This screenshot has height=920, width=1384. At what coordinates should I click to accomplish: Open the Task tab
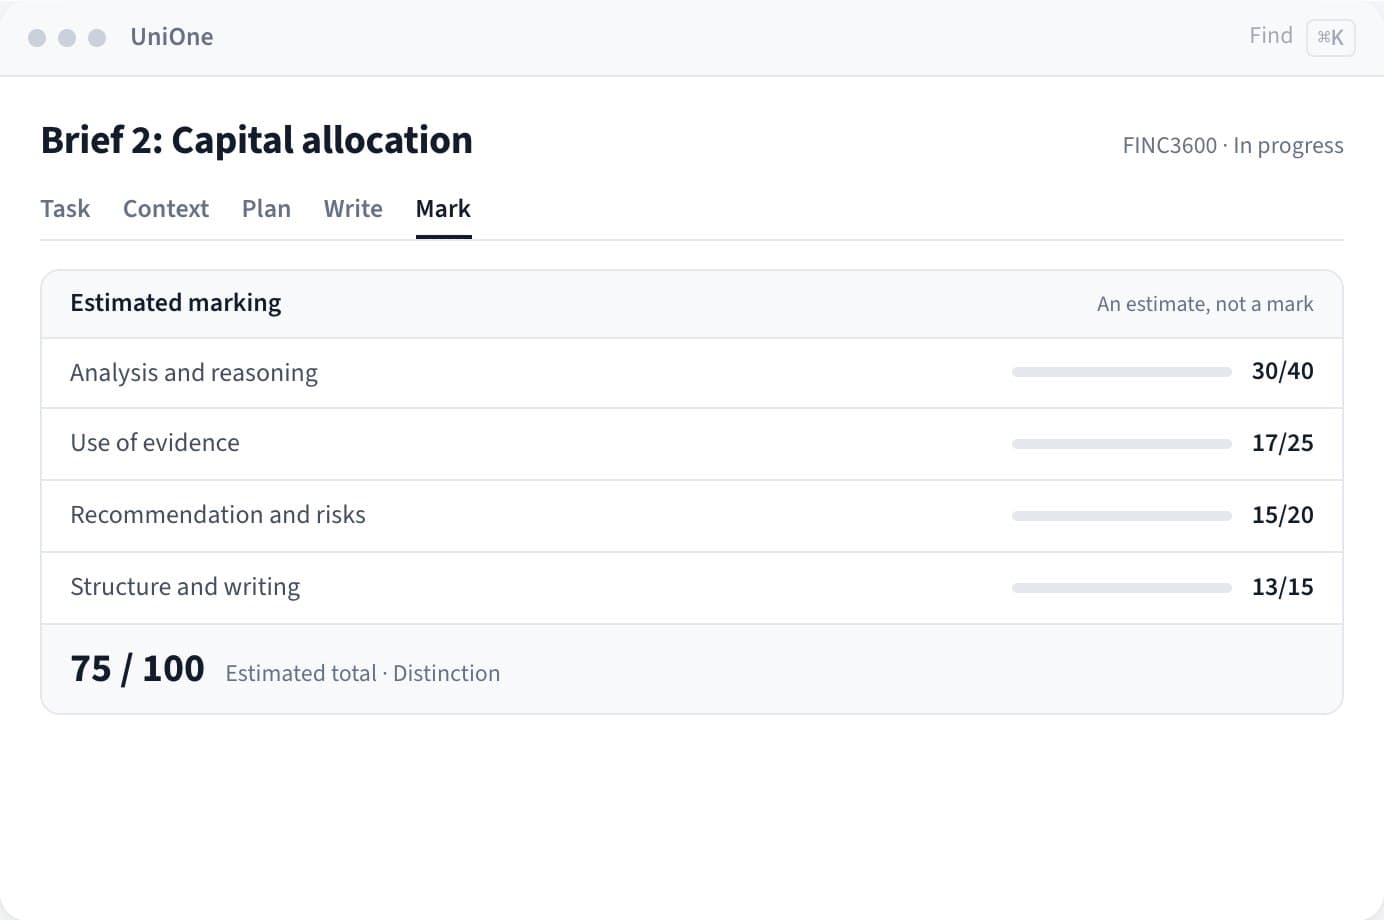point(65,209)
